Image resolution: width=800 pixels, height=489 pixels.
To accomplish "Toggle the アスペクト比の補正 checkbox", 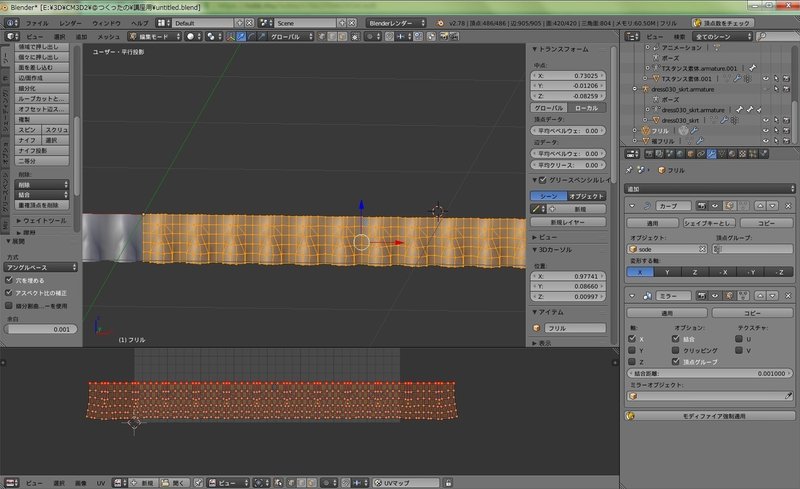I will (x=9, y=293).
